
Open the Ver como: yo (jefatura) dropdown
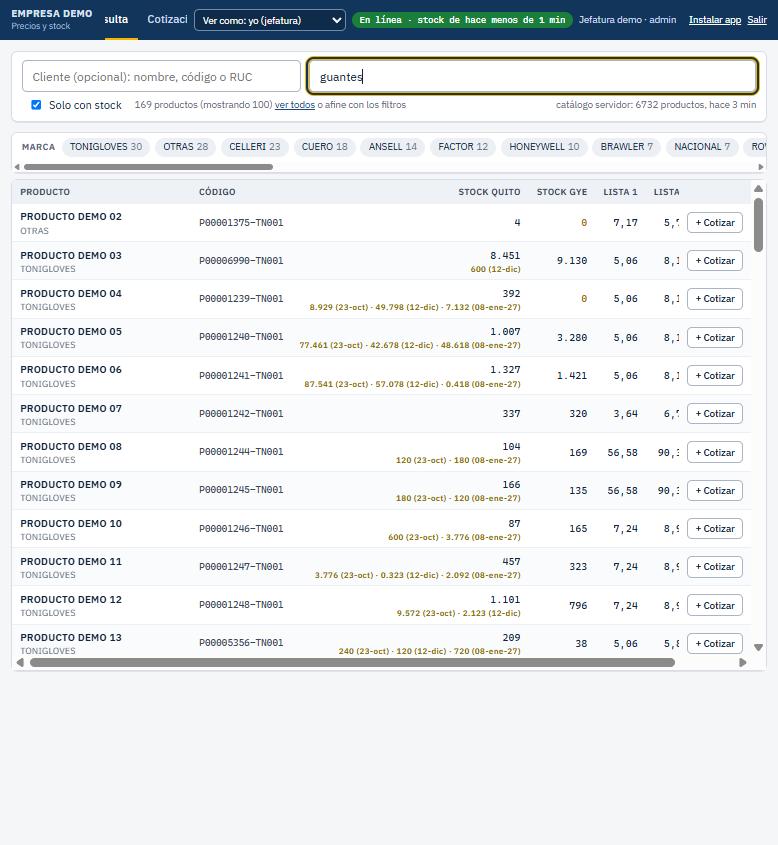click(270, 20)
